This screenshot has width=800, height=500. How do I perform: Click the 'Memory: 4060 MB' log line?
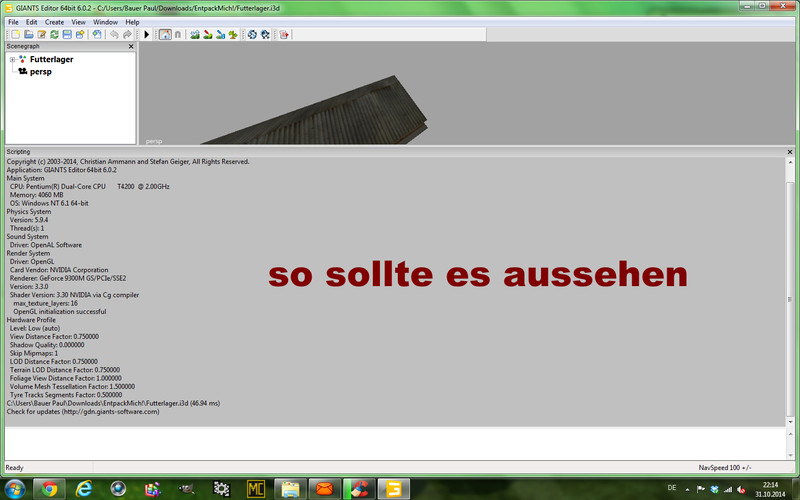point(36,195)
